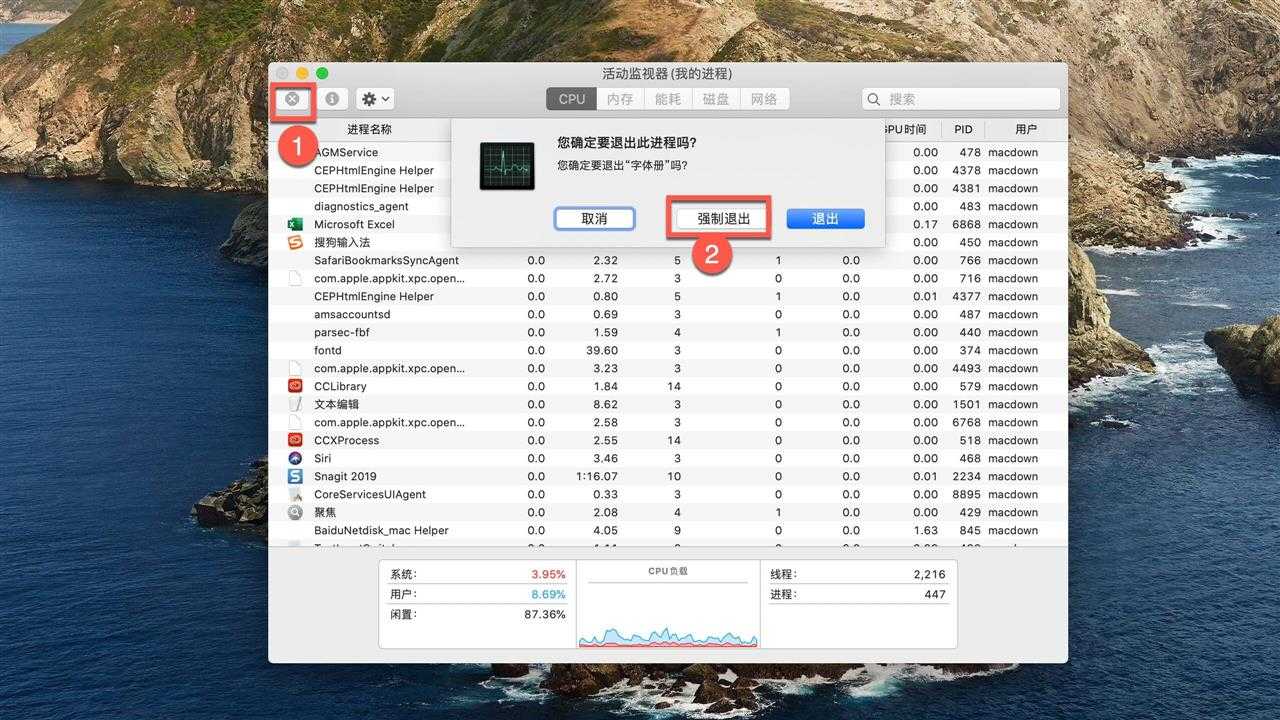
Task: Switch to the 网络 tab
Action: [764, 99]
